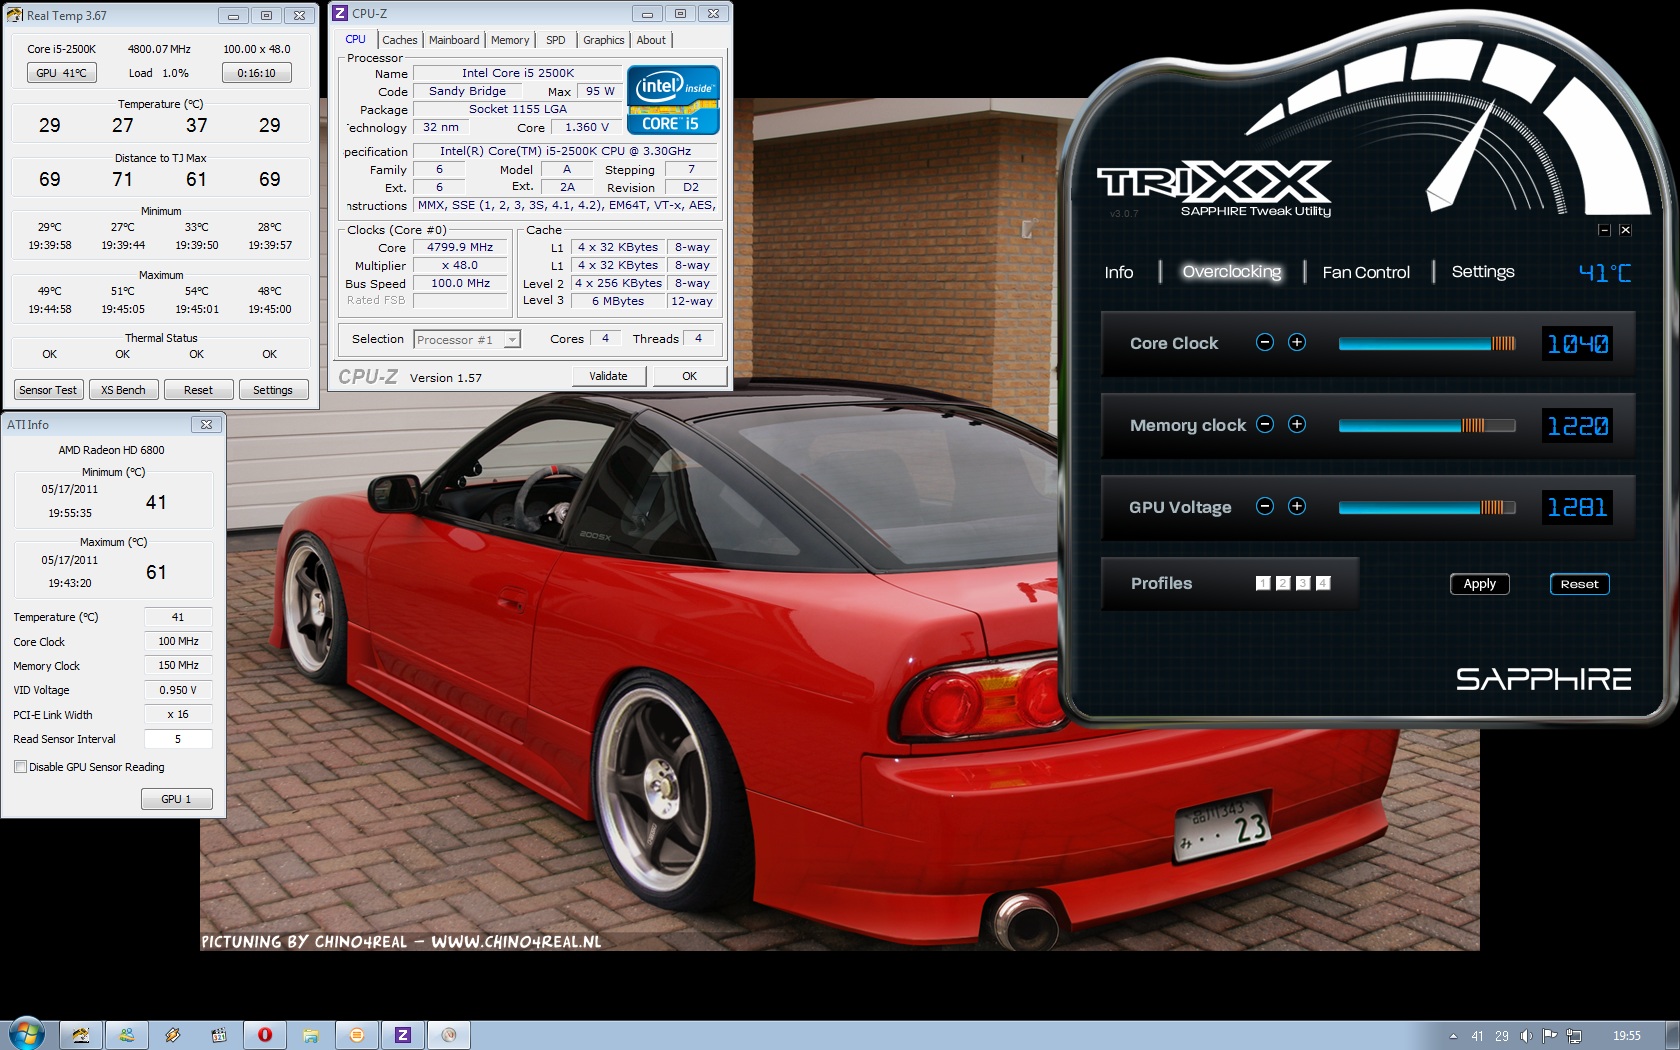
Task: Click the CPU-Z taskbar icon
Action: click(x=403, y=1035)
